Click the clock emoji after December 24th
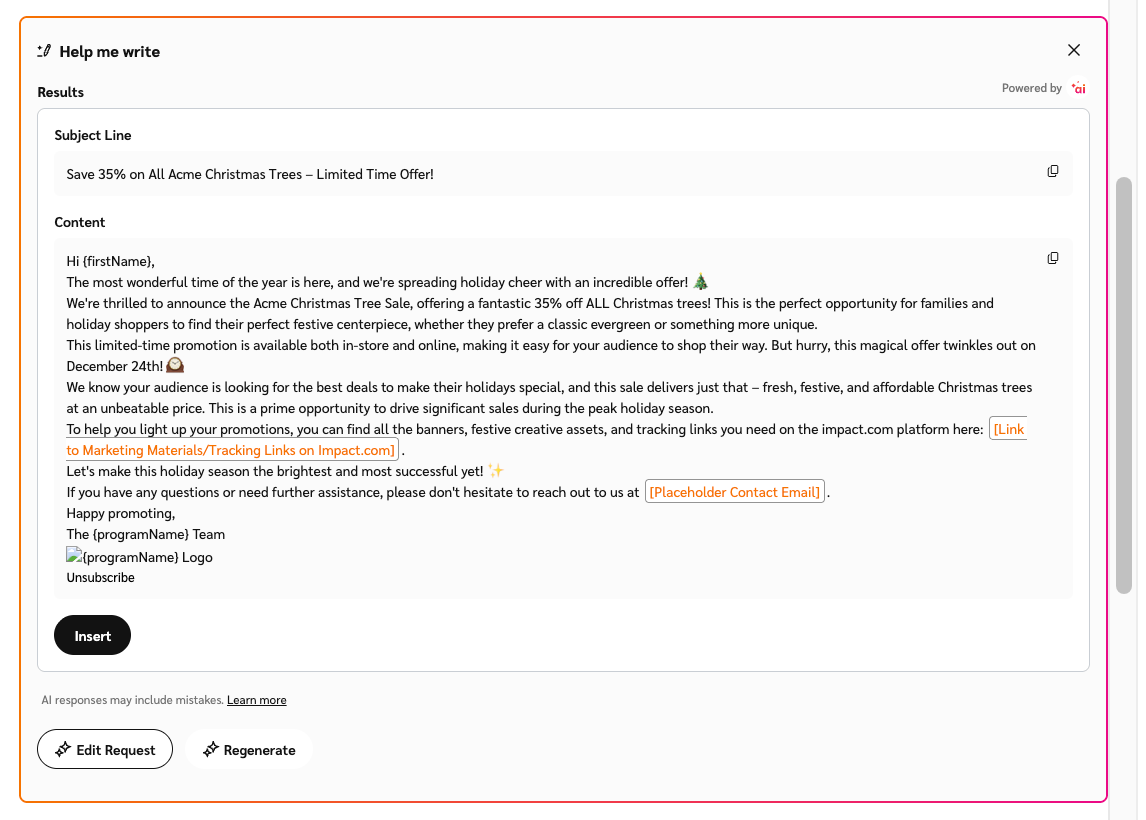This screenshot has width=1146, height=820. tap(175, 366)
